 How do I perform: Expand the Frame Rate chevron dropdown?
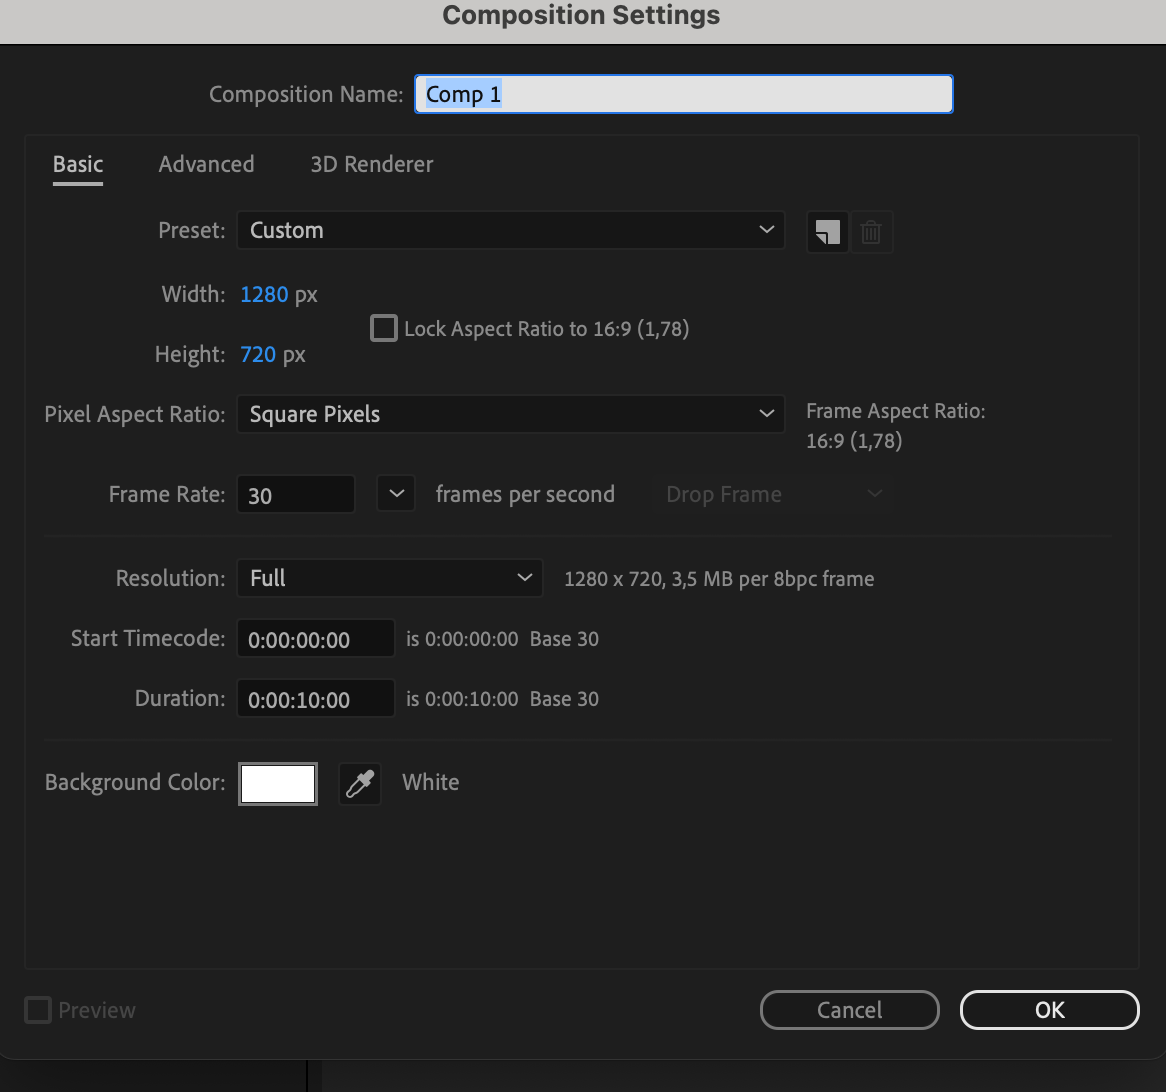tap(396, 493)
